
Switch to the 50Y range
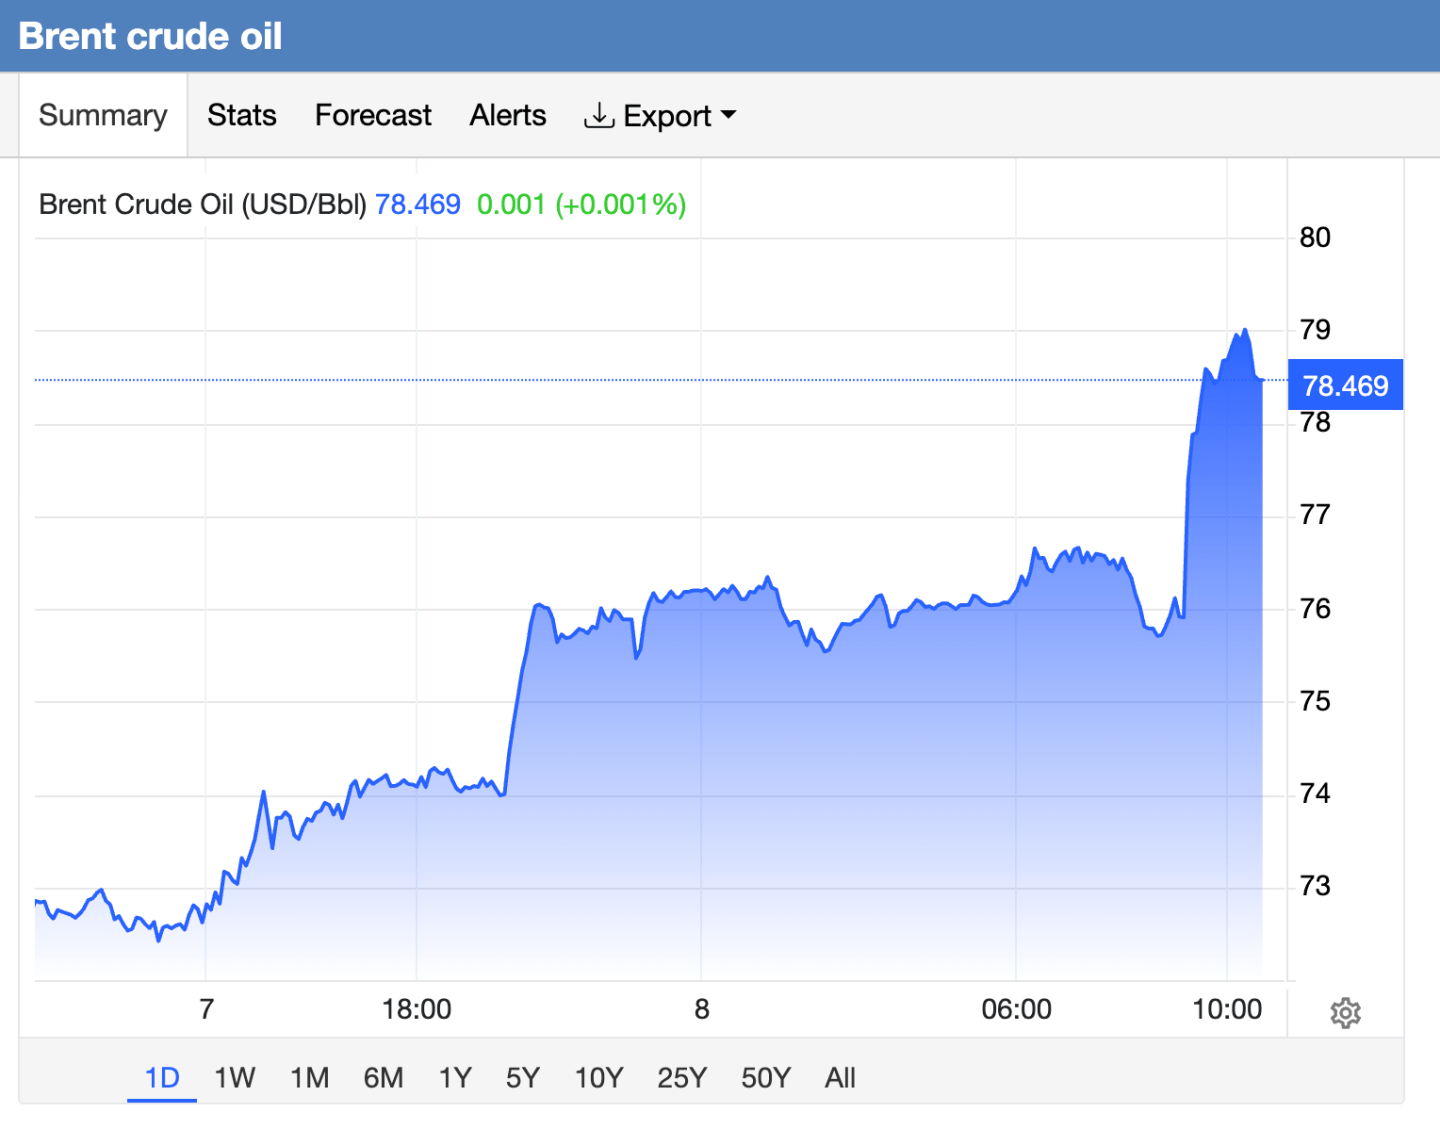pos(766,1078)
